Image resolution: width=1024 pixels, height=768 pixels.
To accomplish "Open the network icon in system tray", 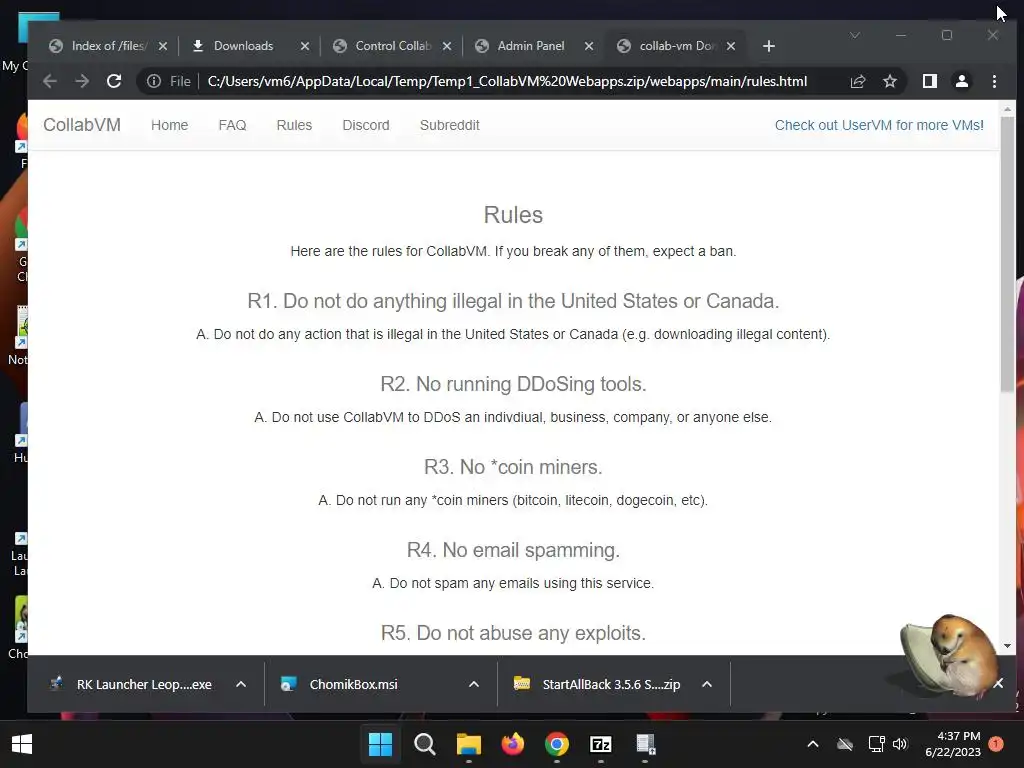I will point(876,744).
